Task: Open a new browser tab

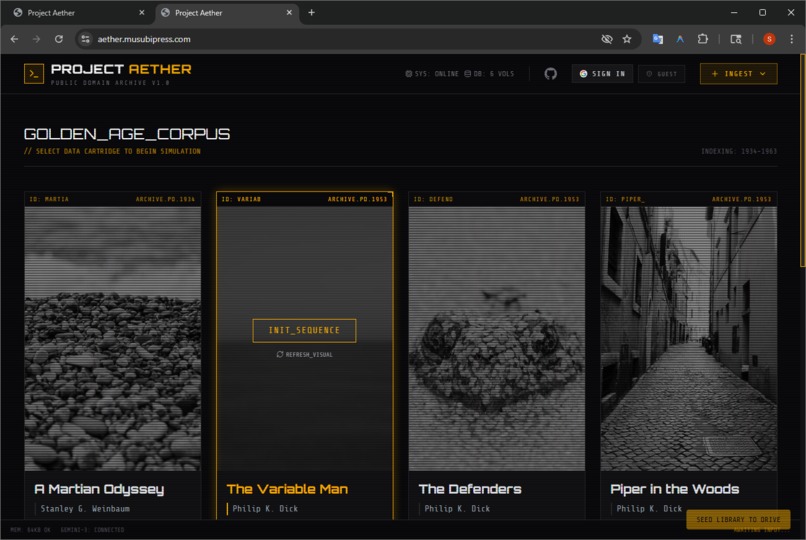Action: 312,13
